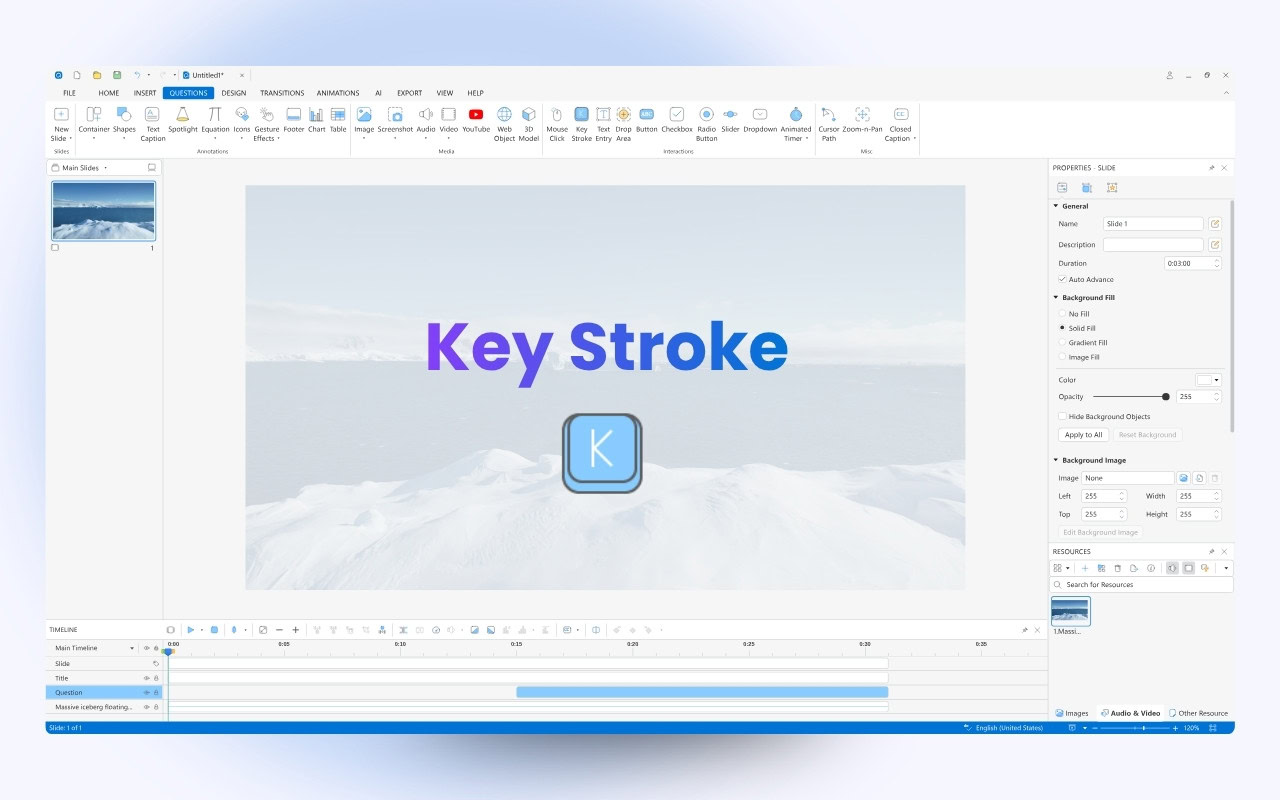Image resolution: width=1280 pixels, height=800 pixels.
Task: Insert Zoom-n-Pan effect
Action: pos(862,120)
